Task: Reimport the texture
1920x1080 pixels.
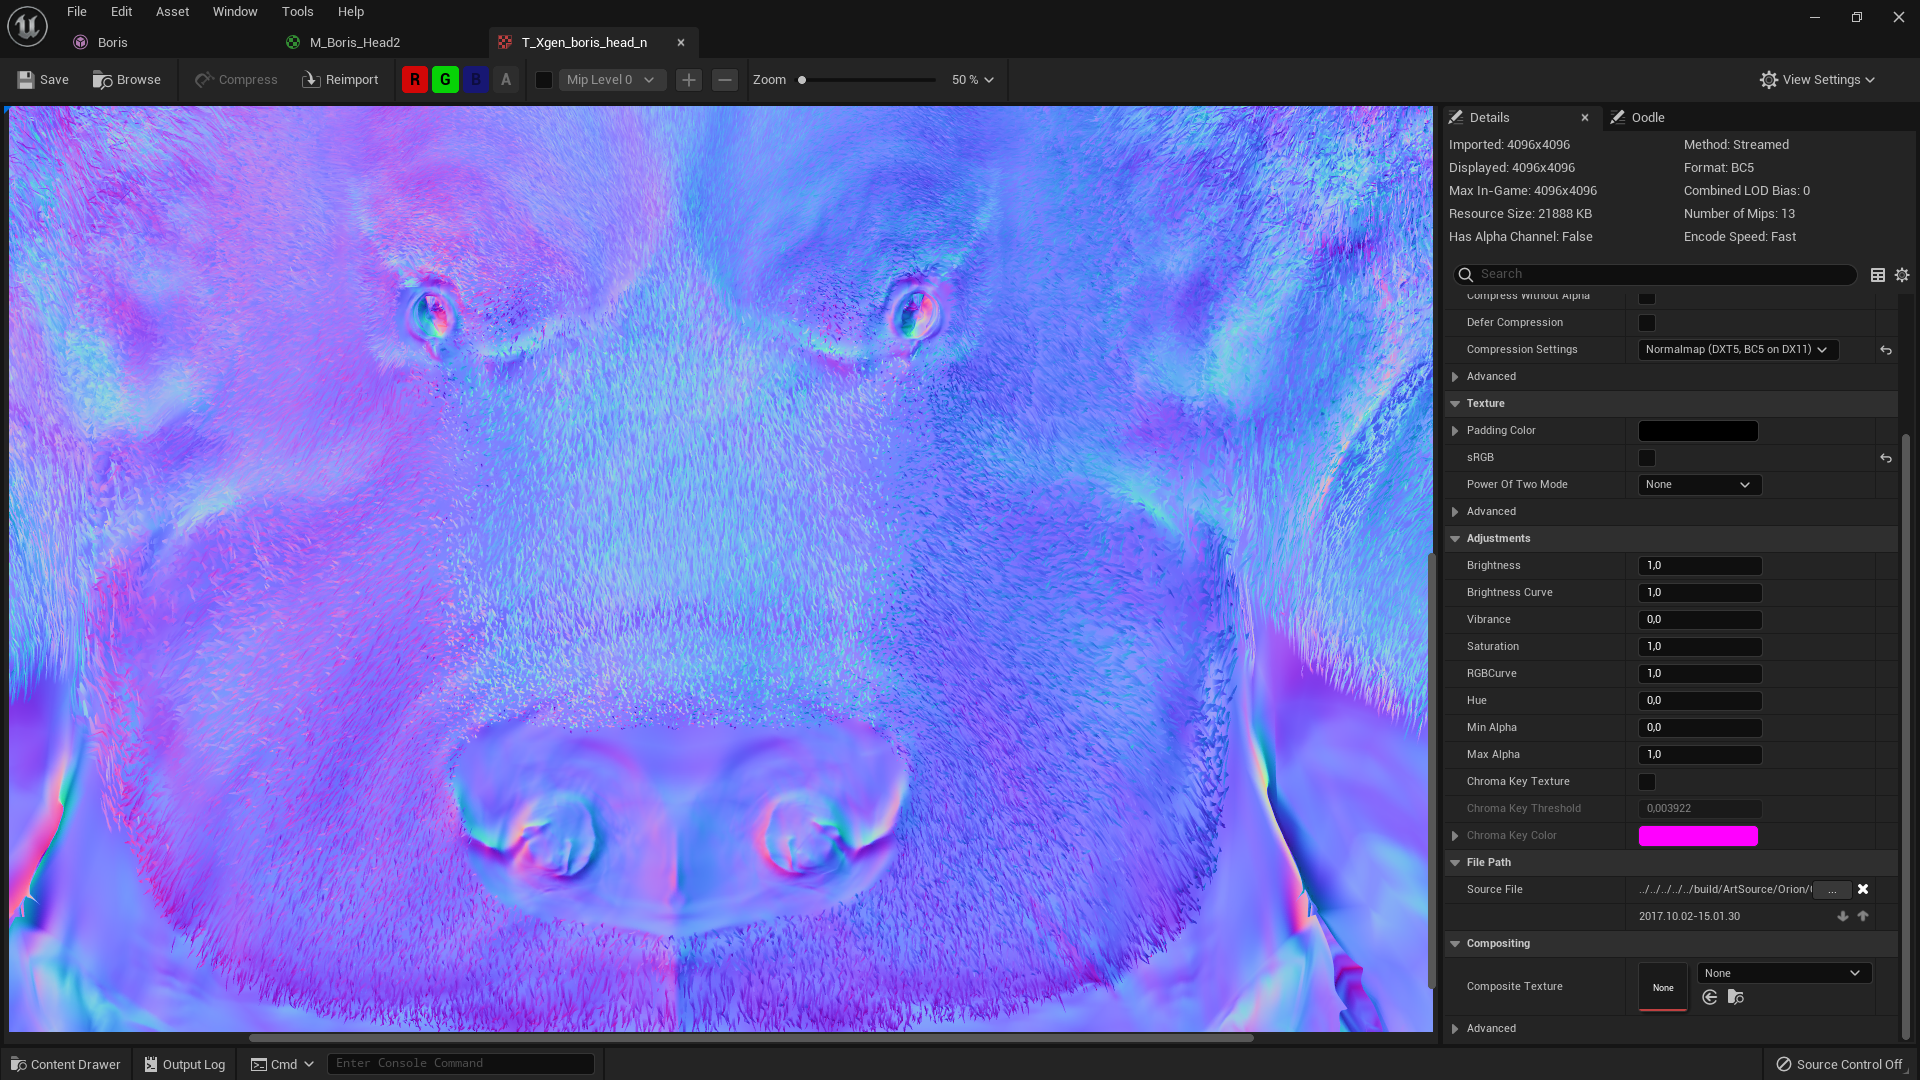Action: coord(340,80)
